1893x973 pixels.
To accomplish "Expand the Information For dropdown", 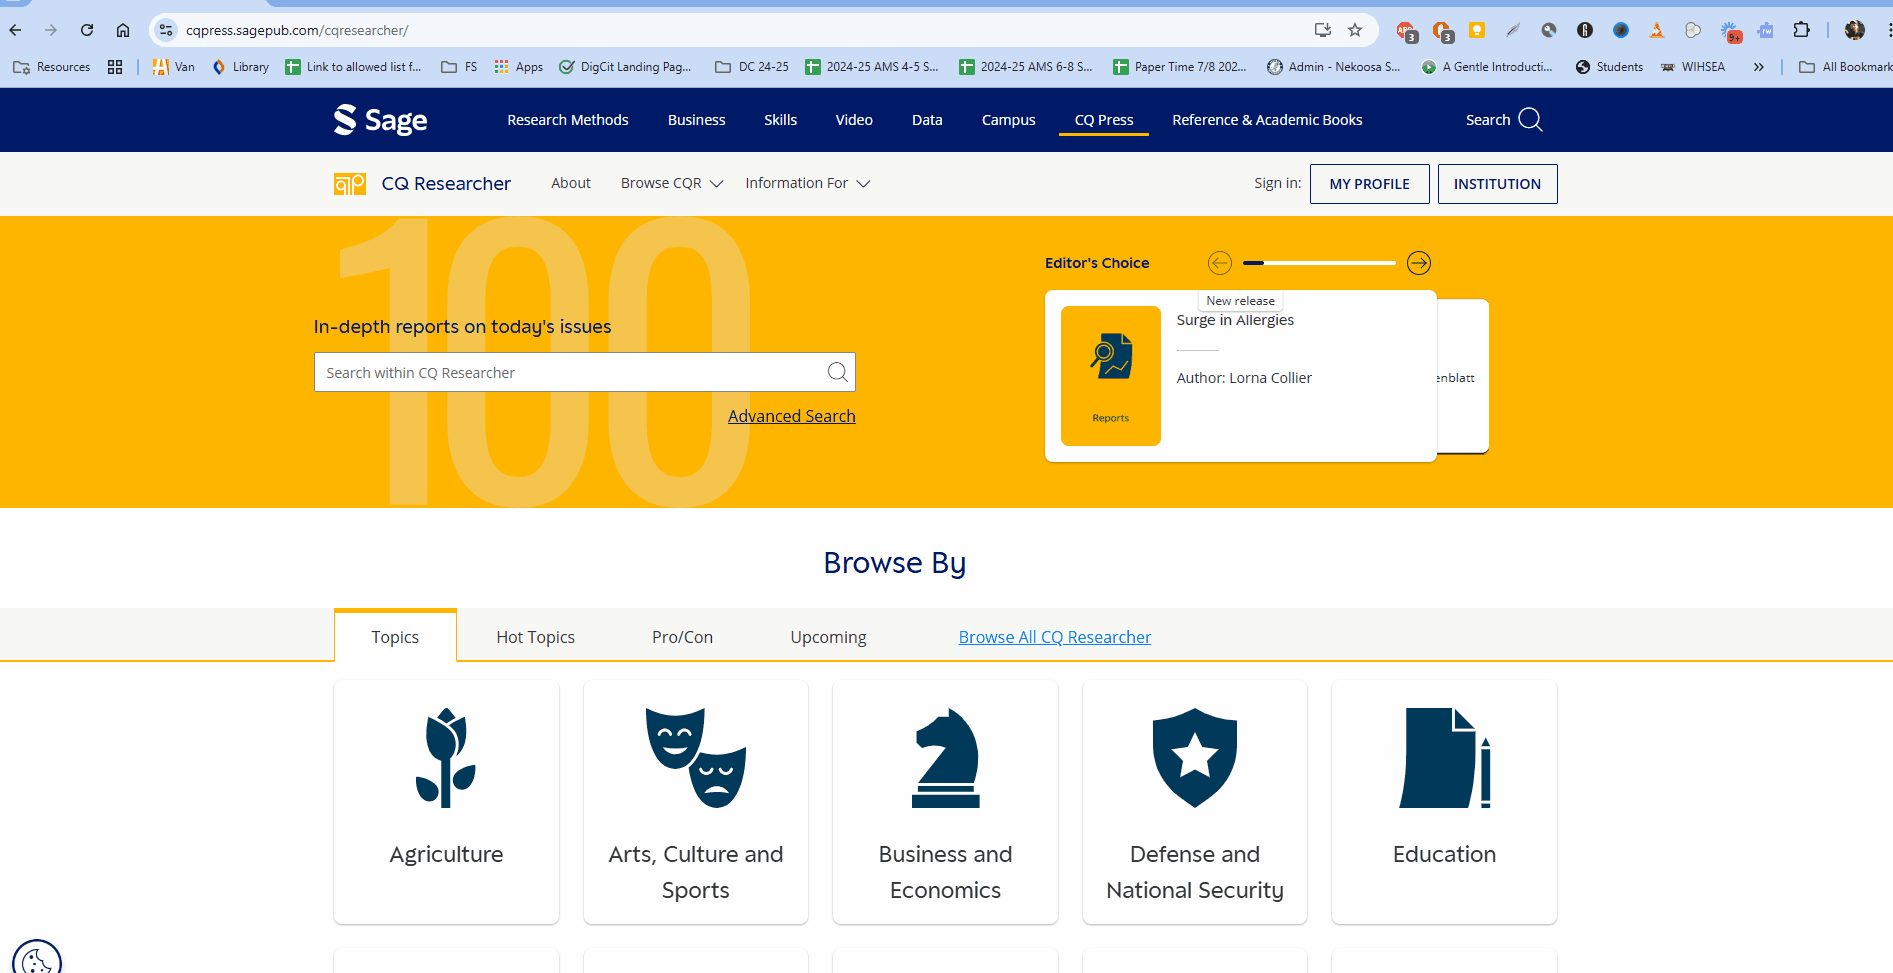I will click(x=808, y=183).
